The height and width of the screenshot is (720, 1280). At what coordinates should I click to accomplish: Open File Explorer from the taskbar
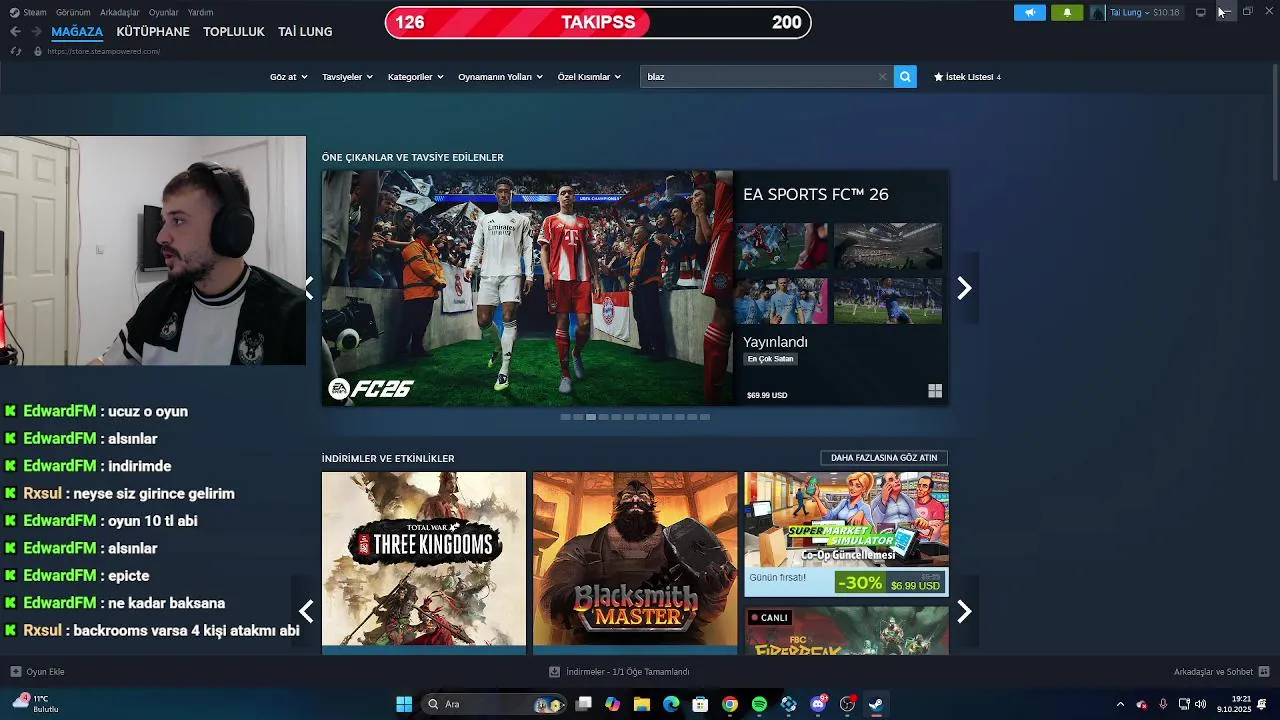point(642,704)
